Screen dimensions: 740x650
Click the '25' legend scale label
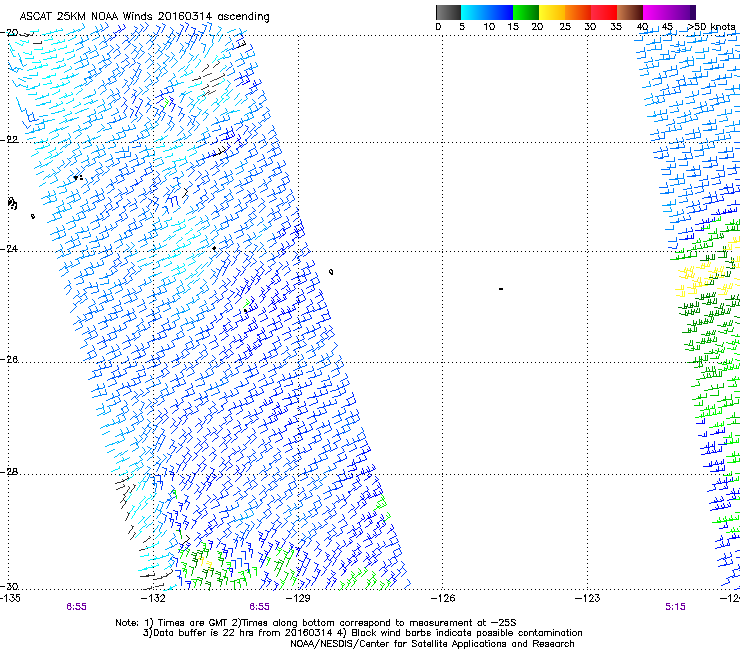coord(565,27)
